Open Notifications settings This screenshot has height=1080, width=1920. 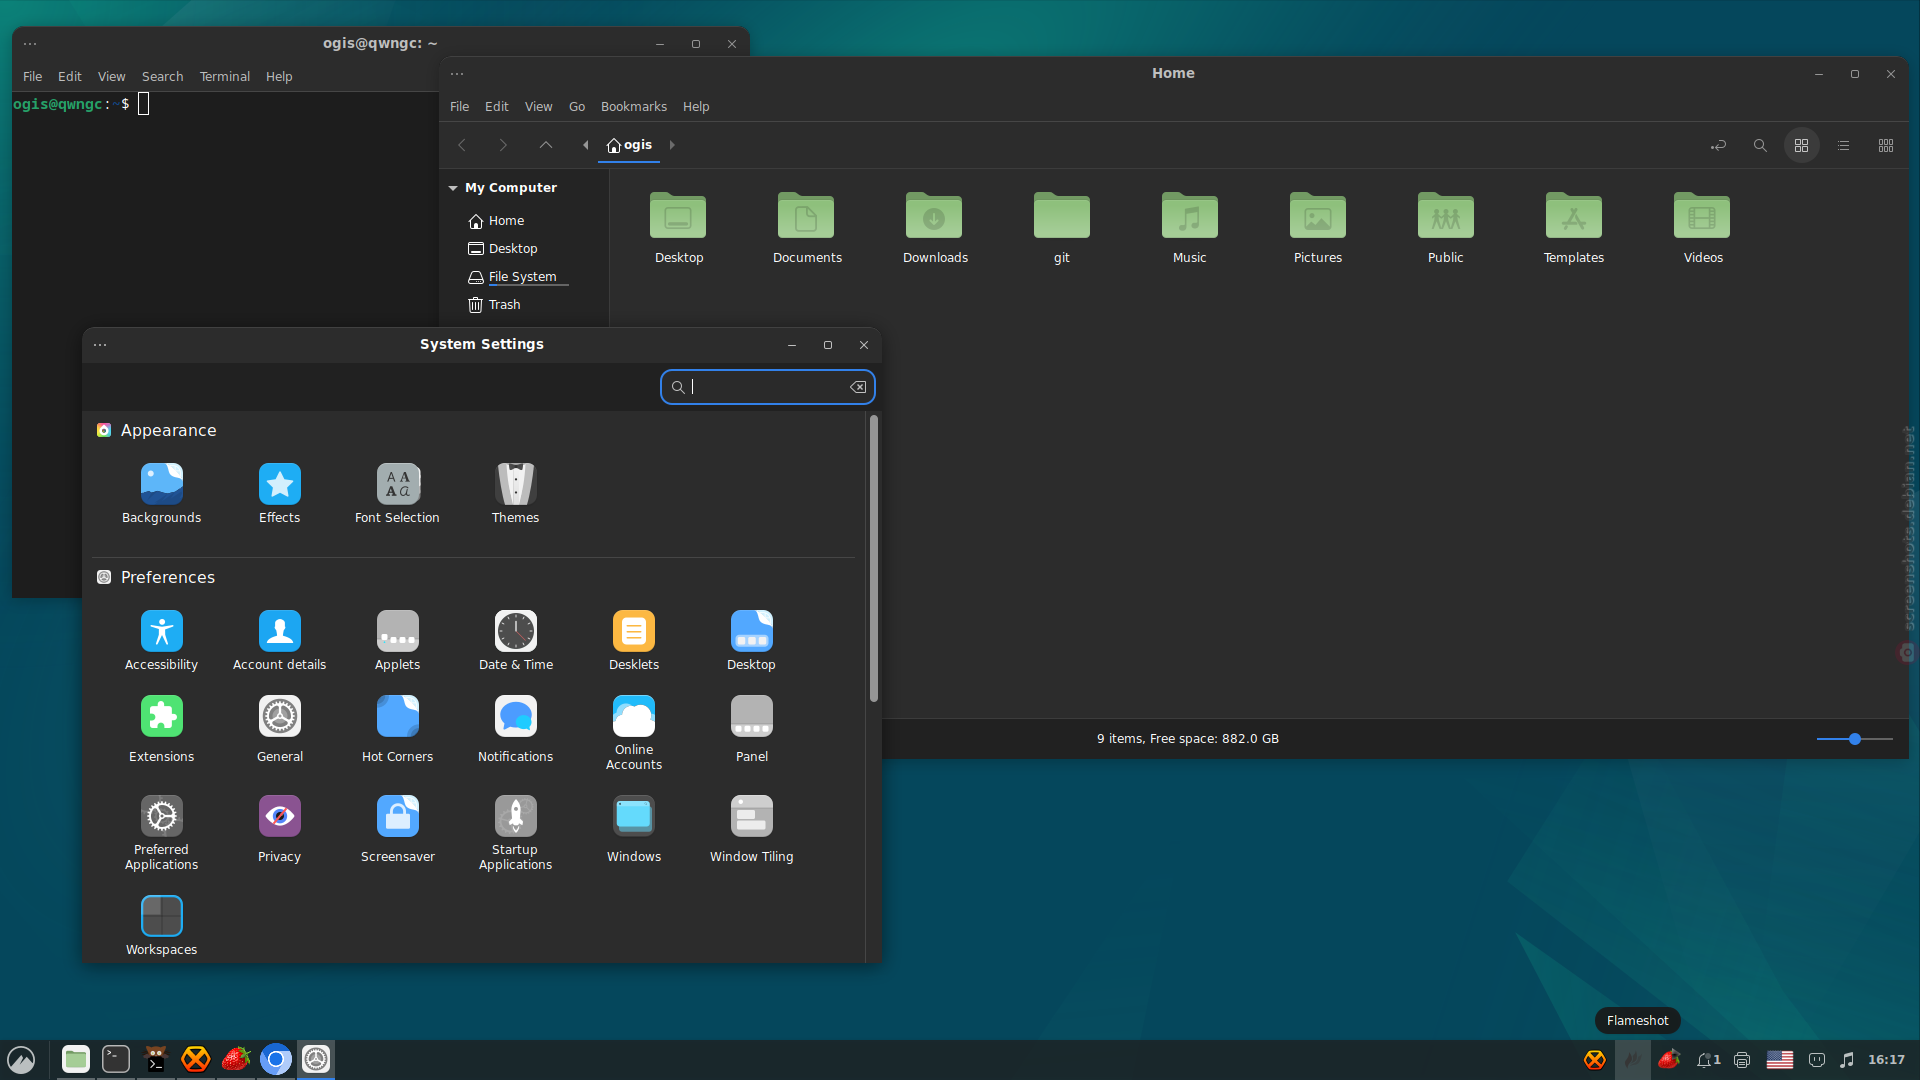pyautogui.click(x=515, y=730)
